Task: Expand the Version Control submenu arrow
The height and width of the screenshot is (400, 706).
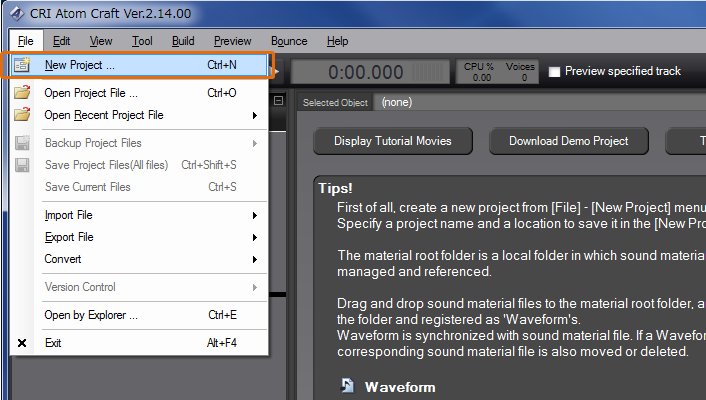Action: click(255, 287)
